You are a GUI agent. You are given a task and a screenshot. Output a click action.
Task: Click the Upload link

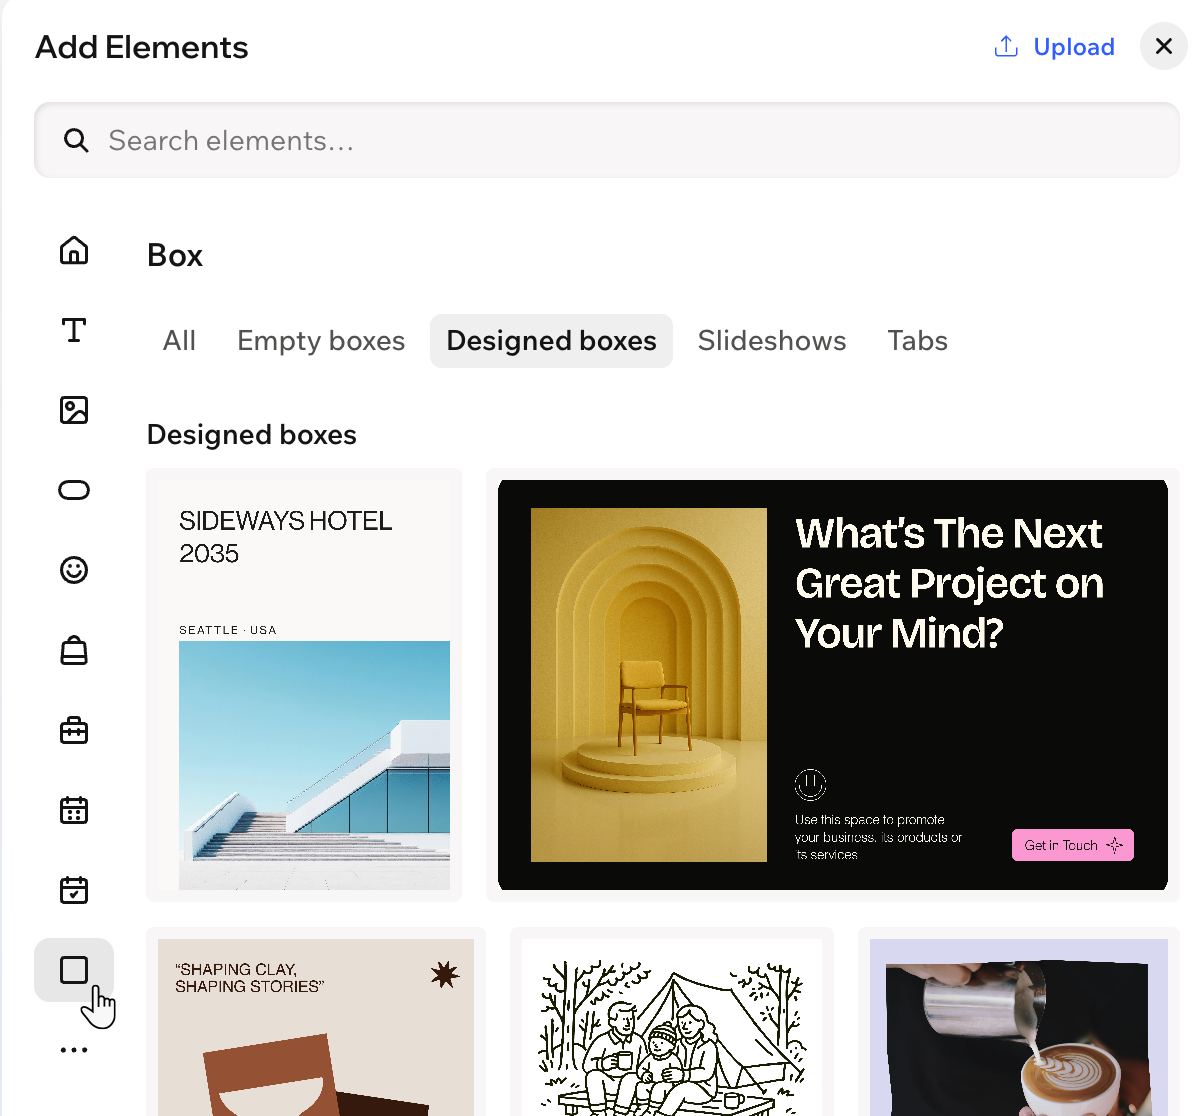(1074, 47)
